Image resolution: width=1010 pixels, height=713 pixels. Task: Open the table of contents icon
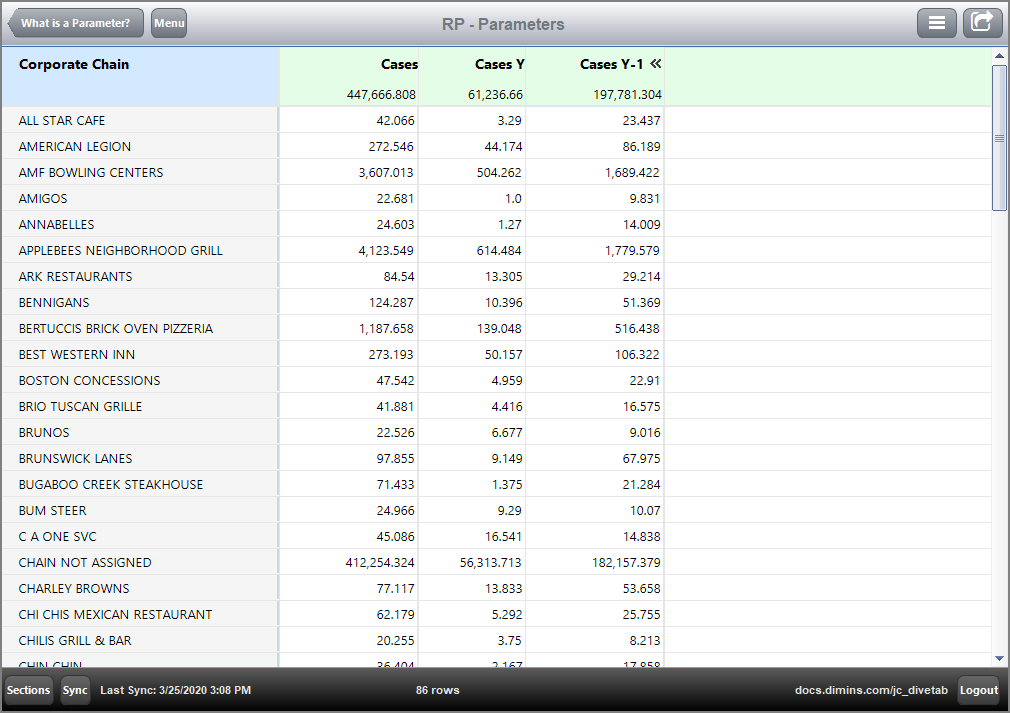pos(937,22)
